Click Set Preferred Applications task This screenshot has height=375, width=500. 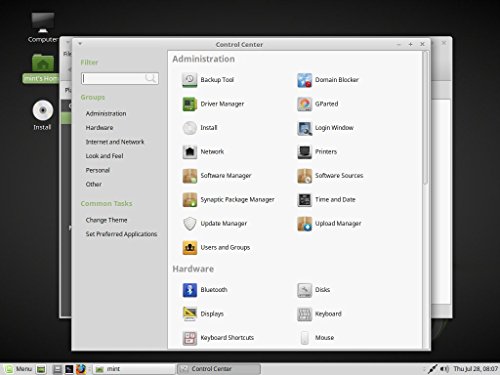(121, 234)
